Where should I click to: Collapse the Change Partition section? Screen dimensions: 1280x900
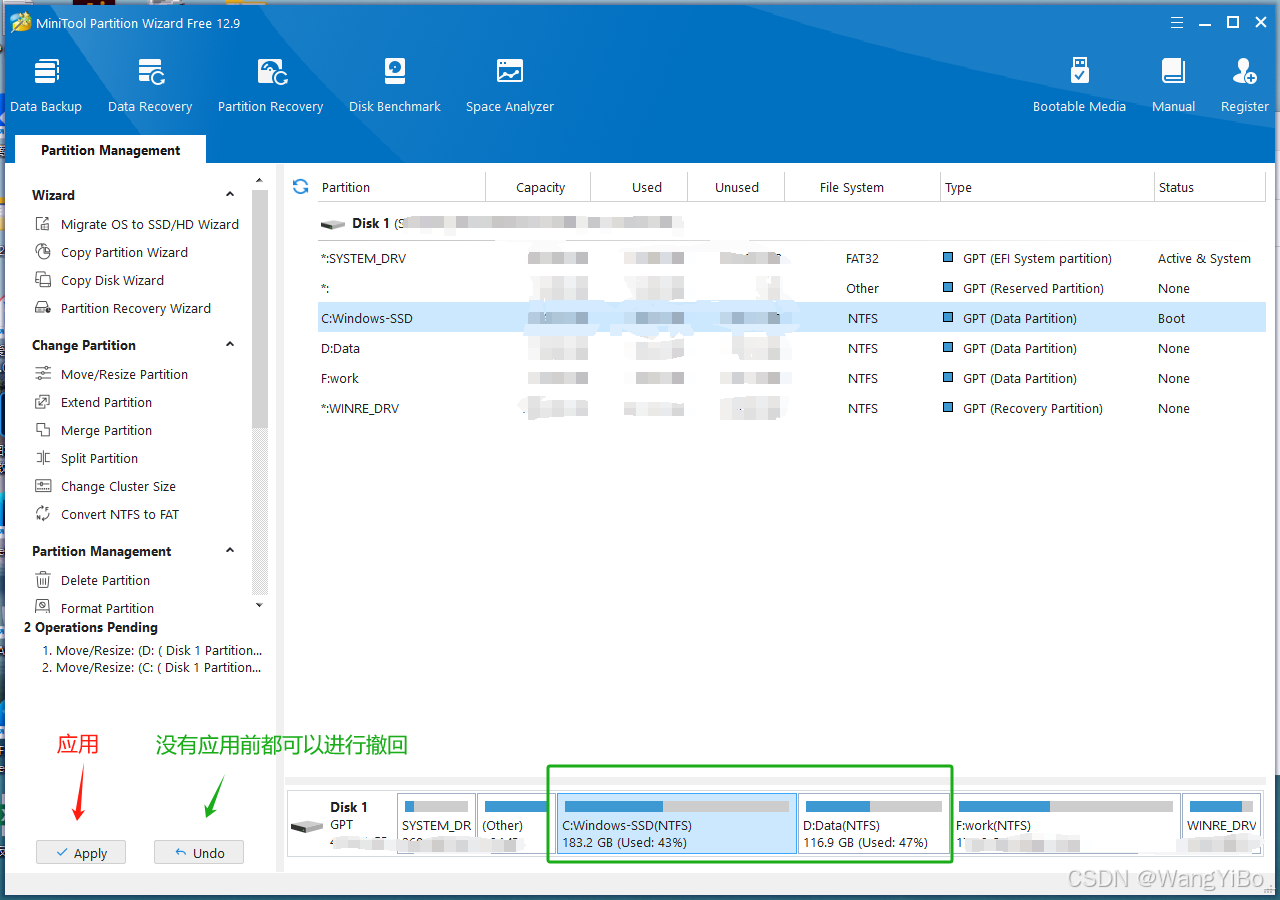coord(230,345)
